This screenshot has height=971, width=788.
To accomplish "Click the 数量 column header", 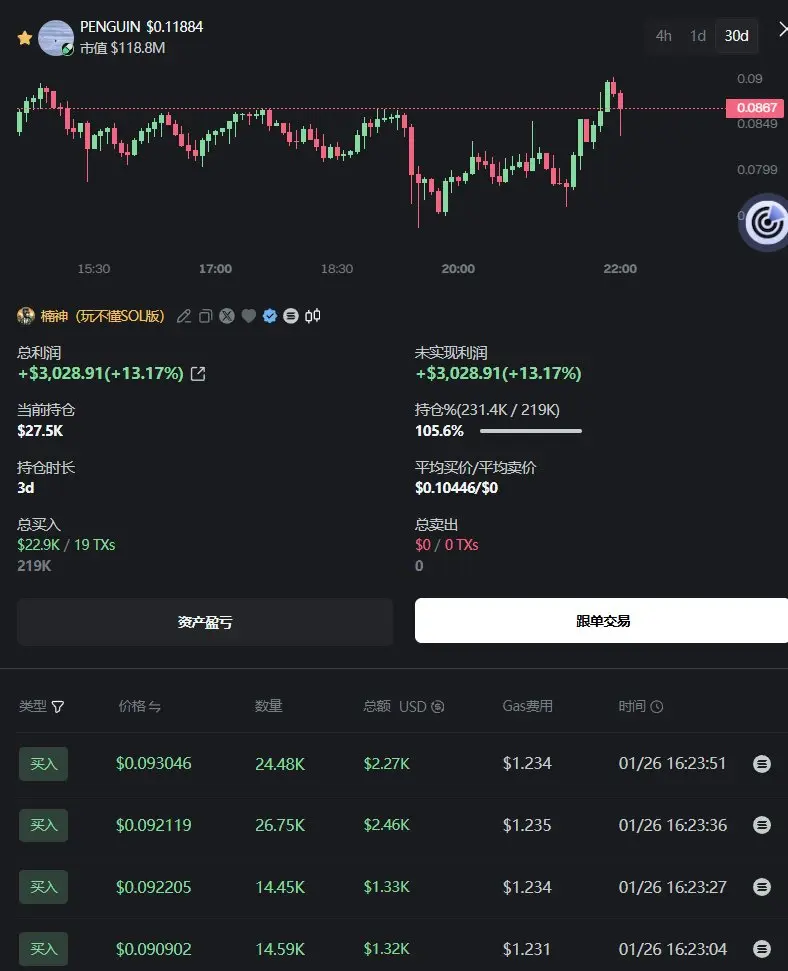I will pos(269,706).
